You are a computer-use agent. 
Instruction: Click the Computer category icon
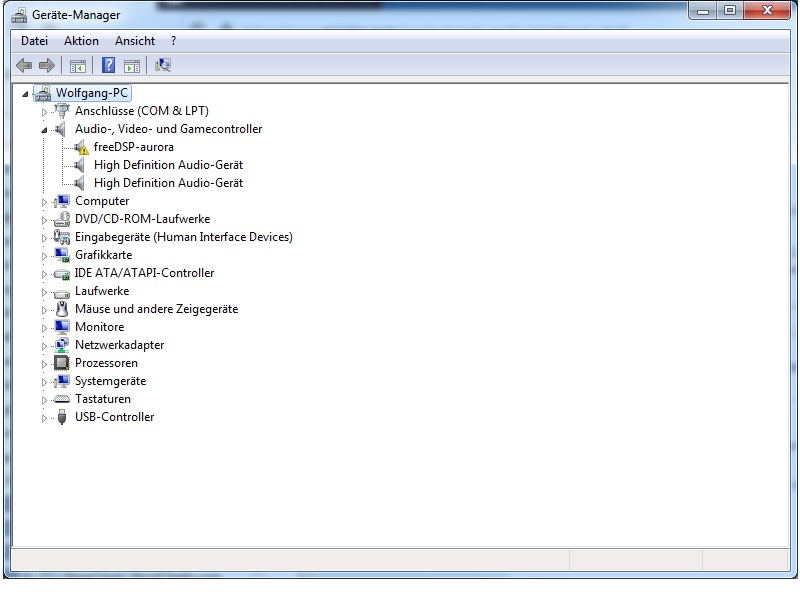[62, 201]
